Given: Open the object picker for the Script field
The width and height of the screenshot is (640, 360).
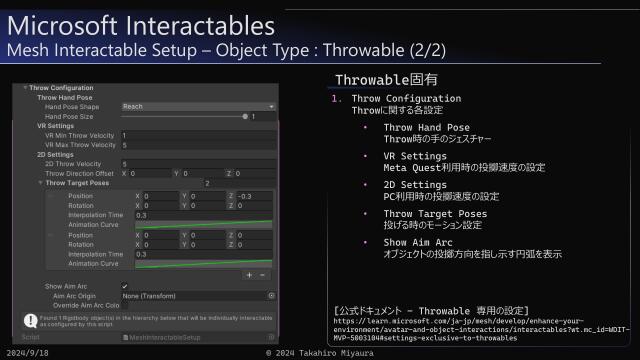Looking at the screenshot, I should 271,337.
